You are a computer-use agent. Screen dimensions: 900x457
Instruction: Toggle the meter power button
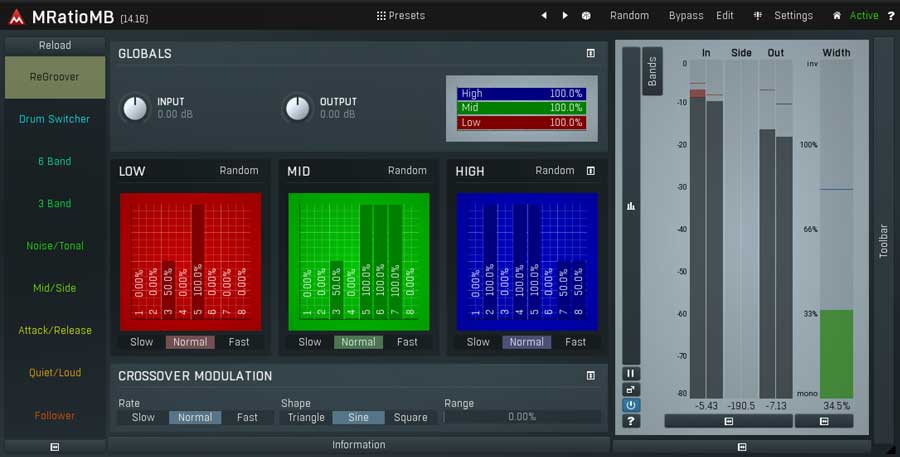click(x=631, y=405)
